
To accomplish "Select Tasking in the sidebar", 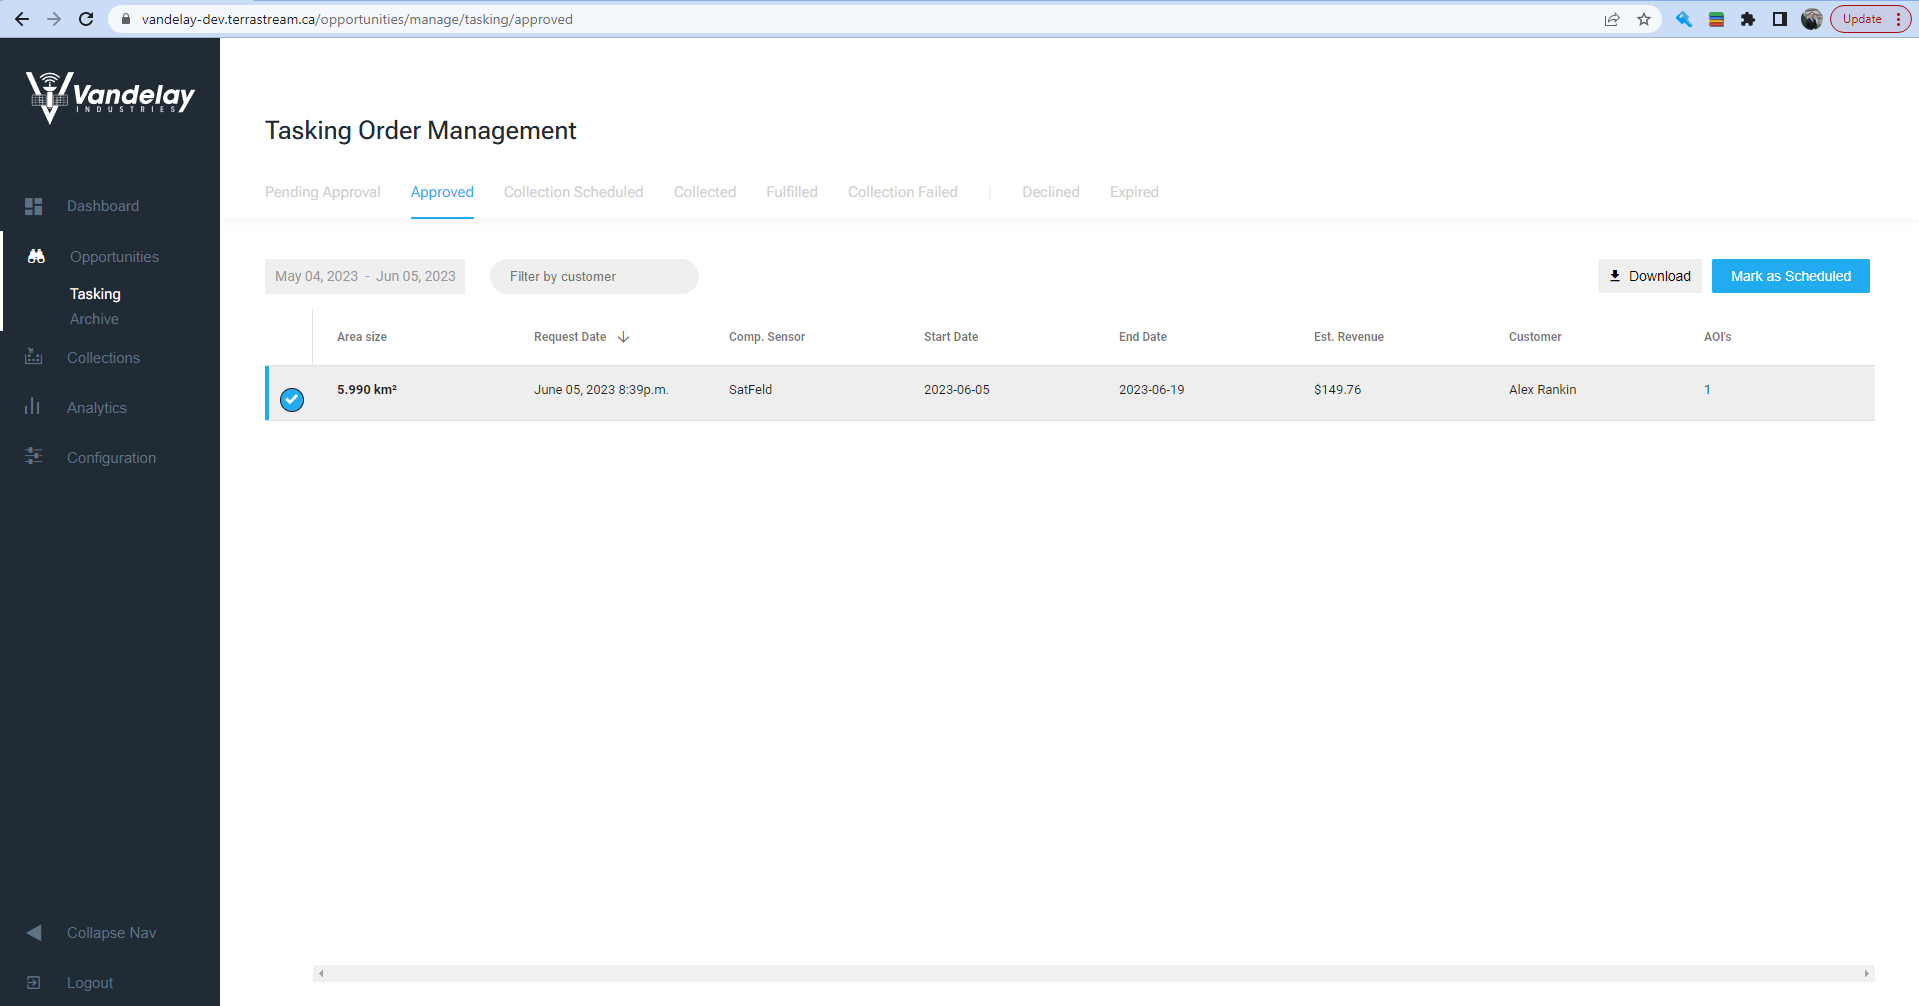I will (x=95, y=294).
